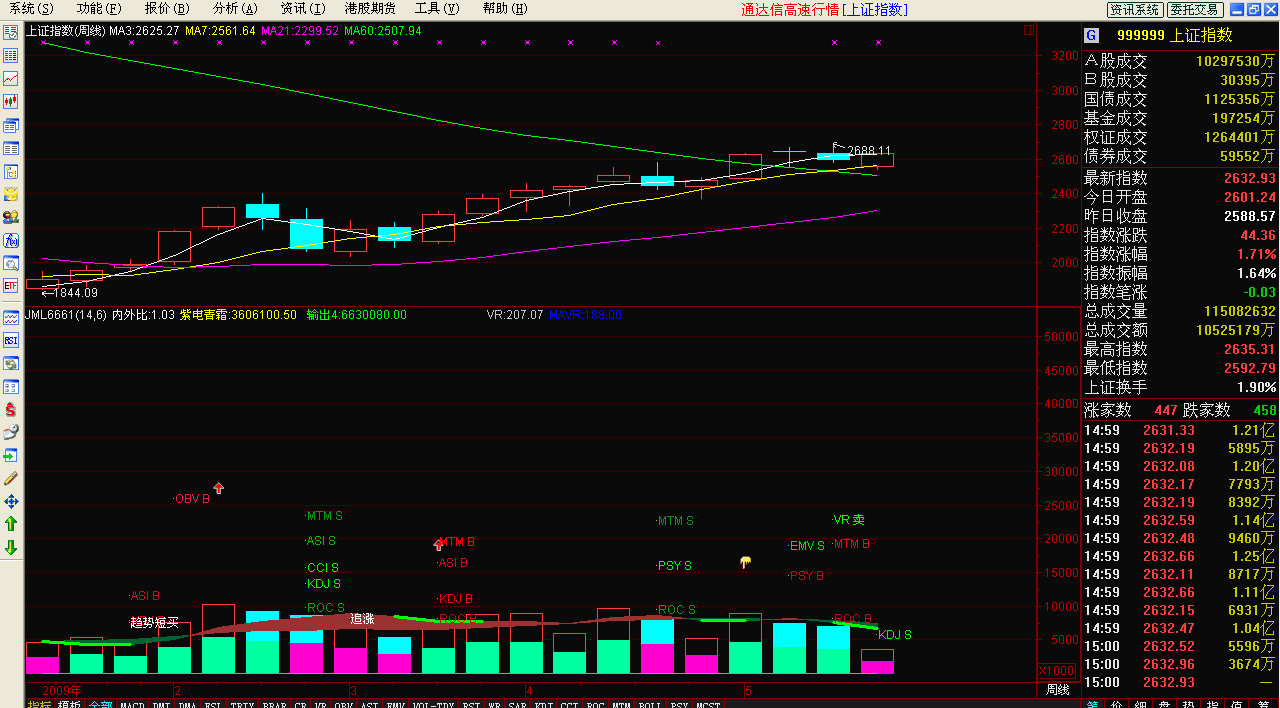
Task: Open the f(x) formula icon
Action: tap(11, 240)
